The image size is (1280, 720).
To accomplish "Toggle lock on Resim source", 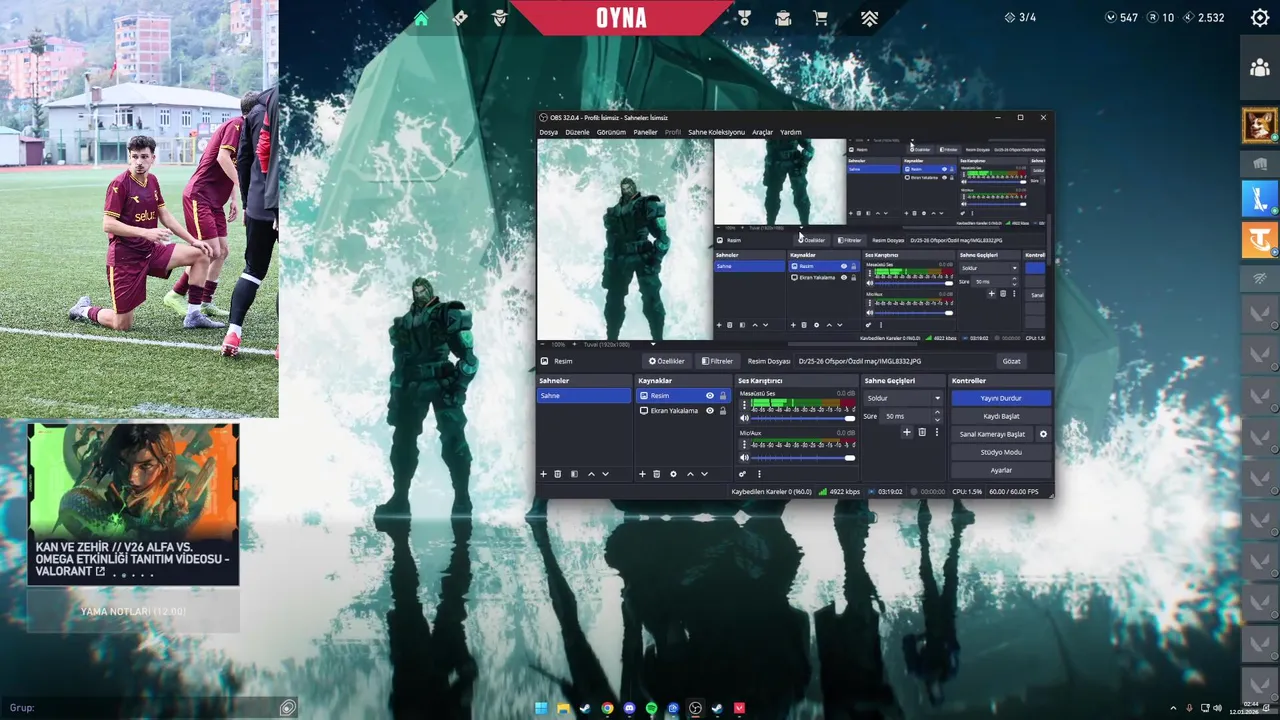I will (x=723, y=396).
